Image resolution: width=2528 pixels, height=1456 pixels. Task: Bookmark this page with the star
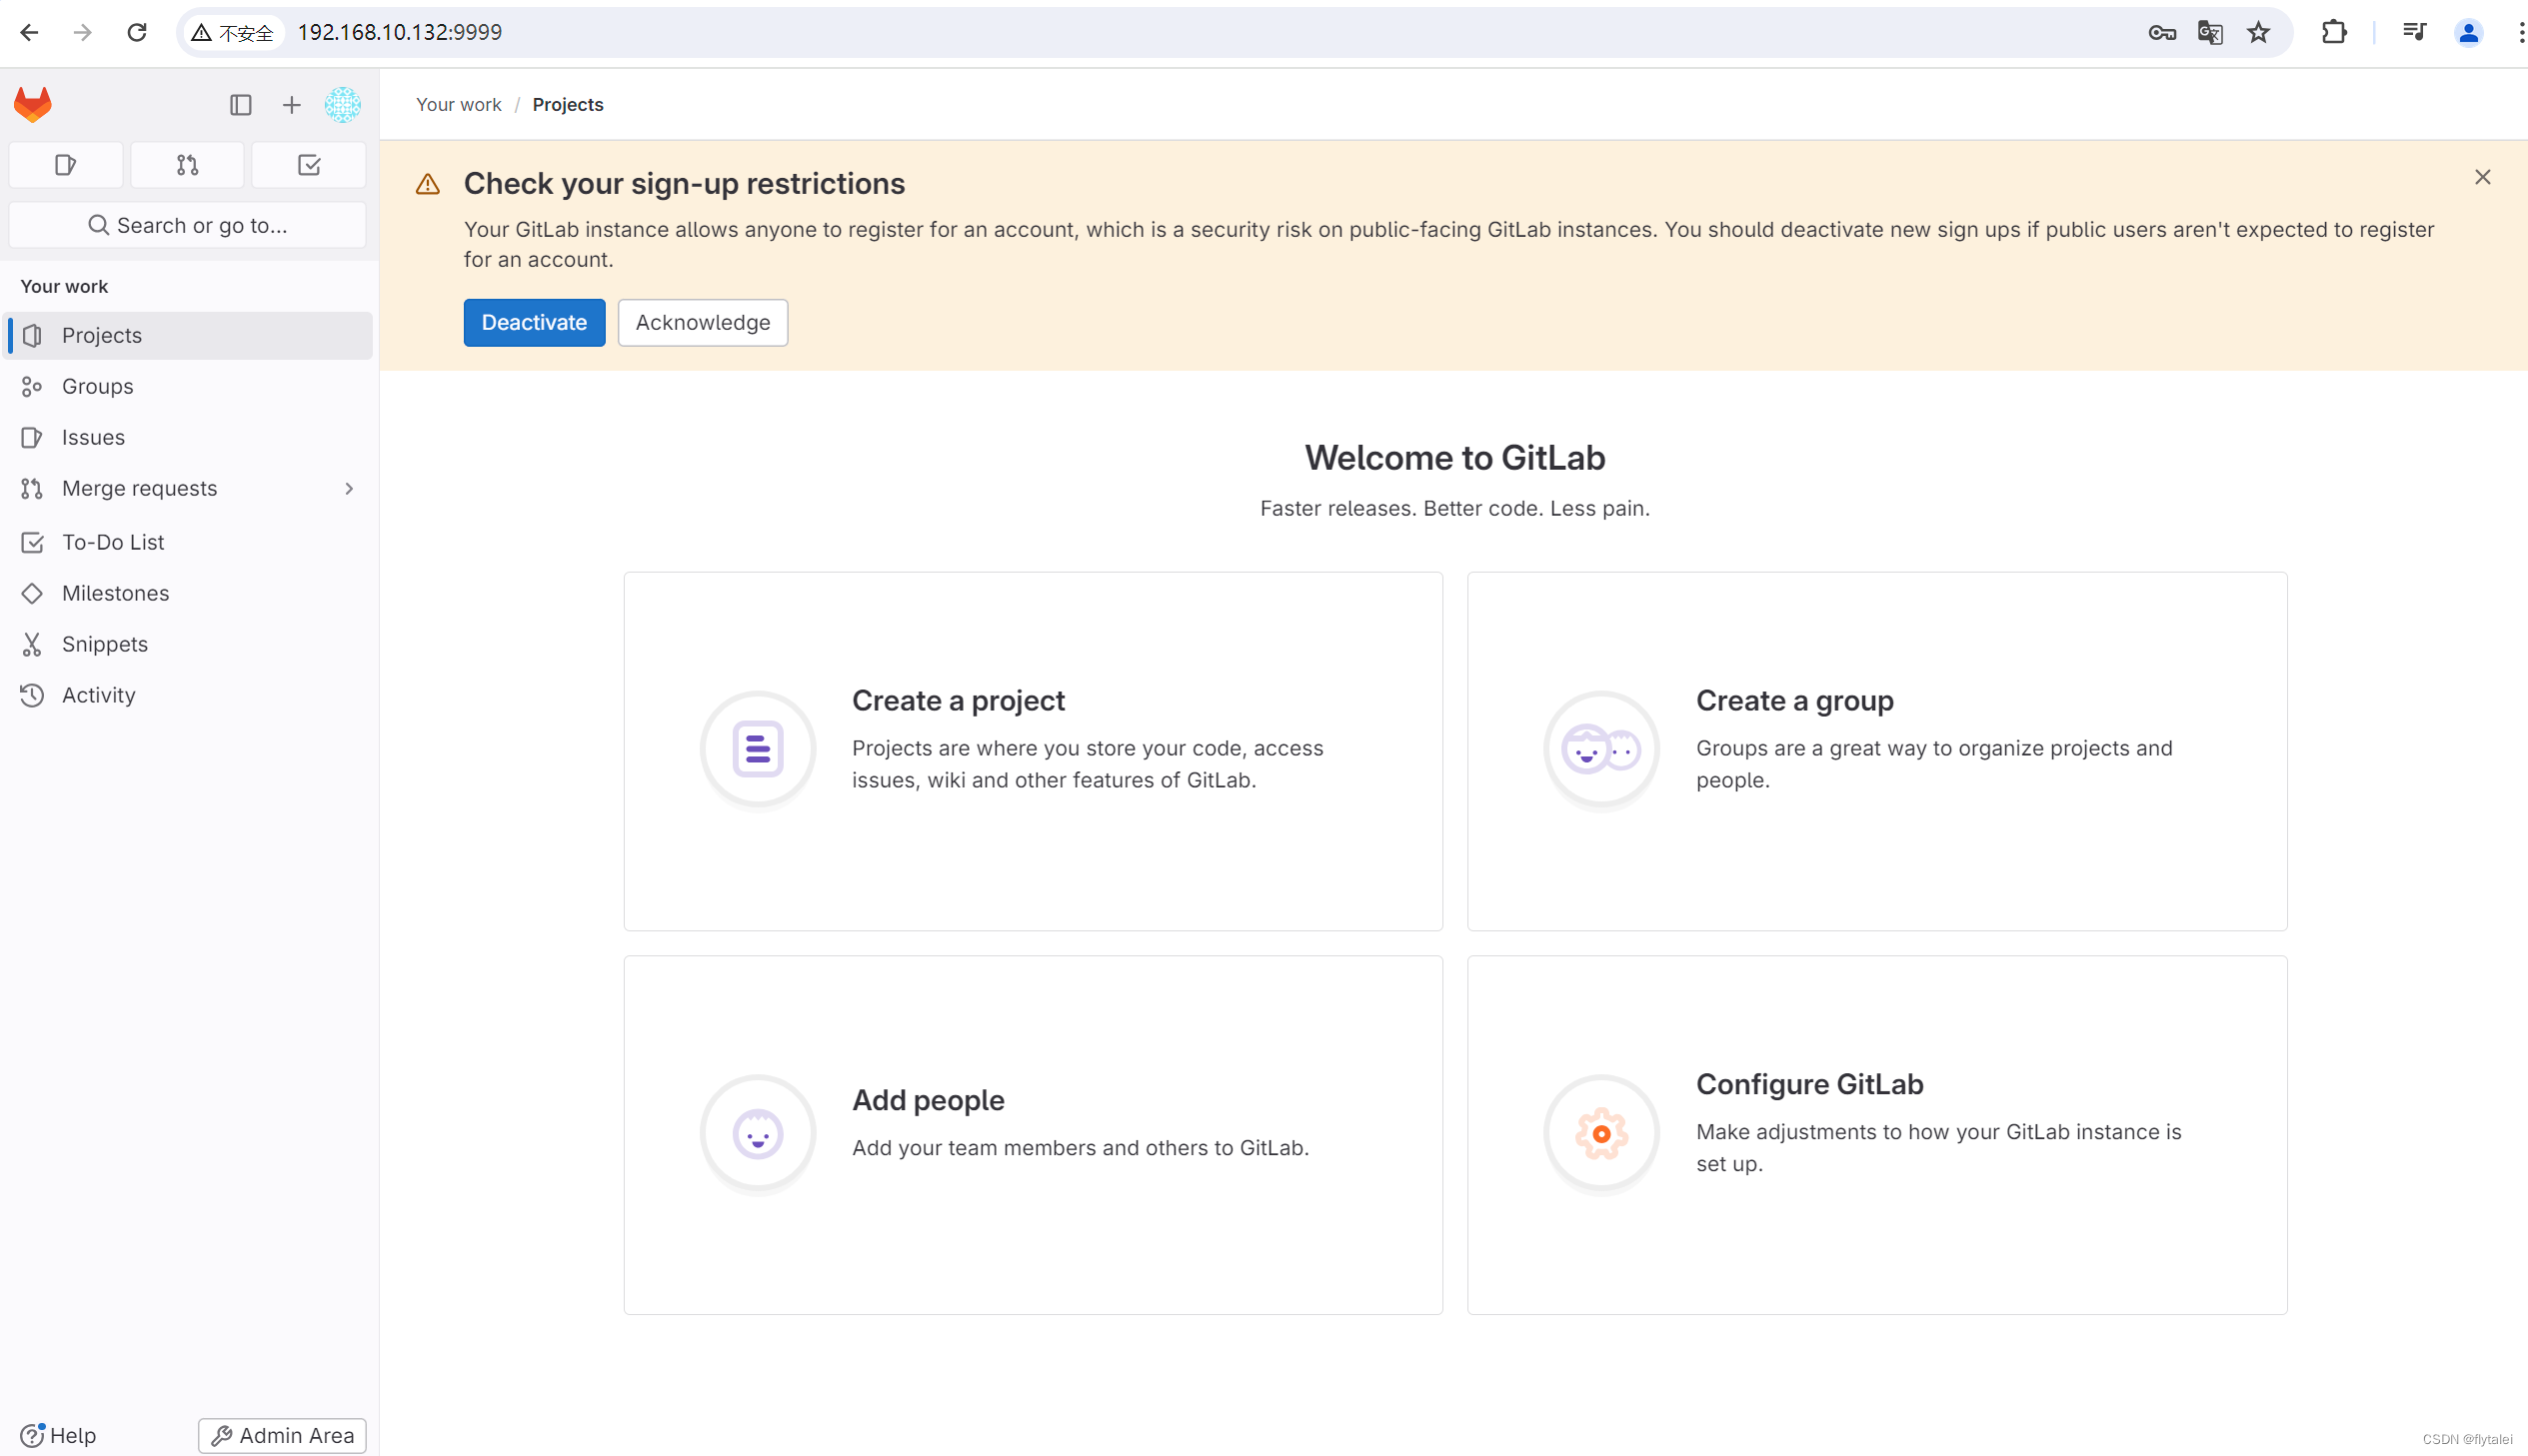pyautogui.click(x=2258, y=32)
